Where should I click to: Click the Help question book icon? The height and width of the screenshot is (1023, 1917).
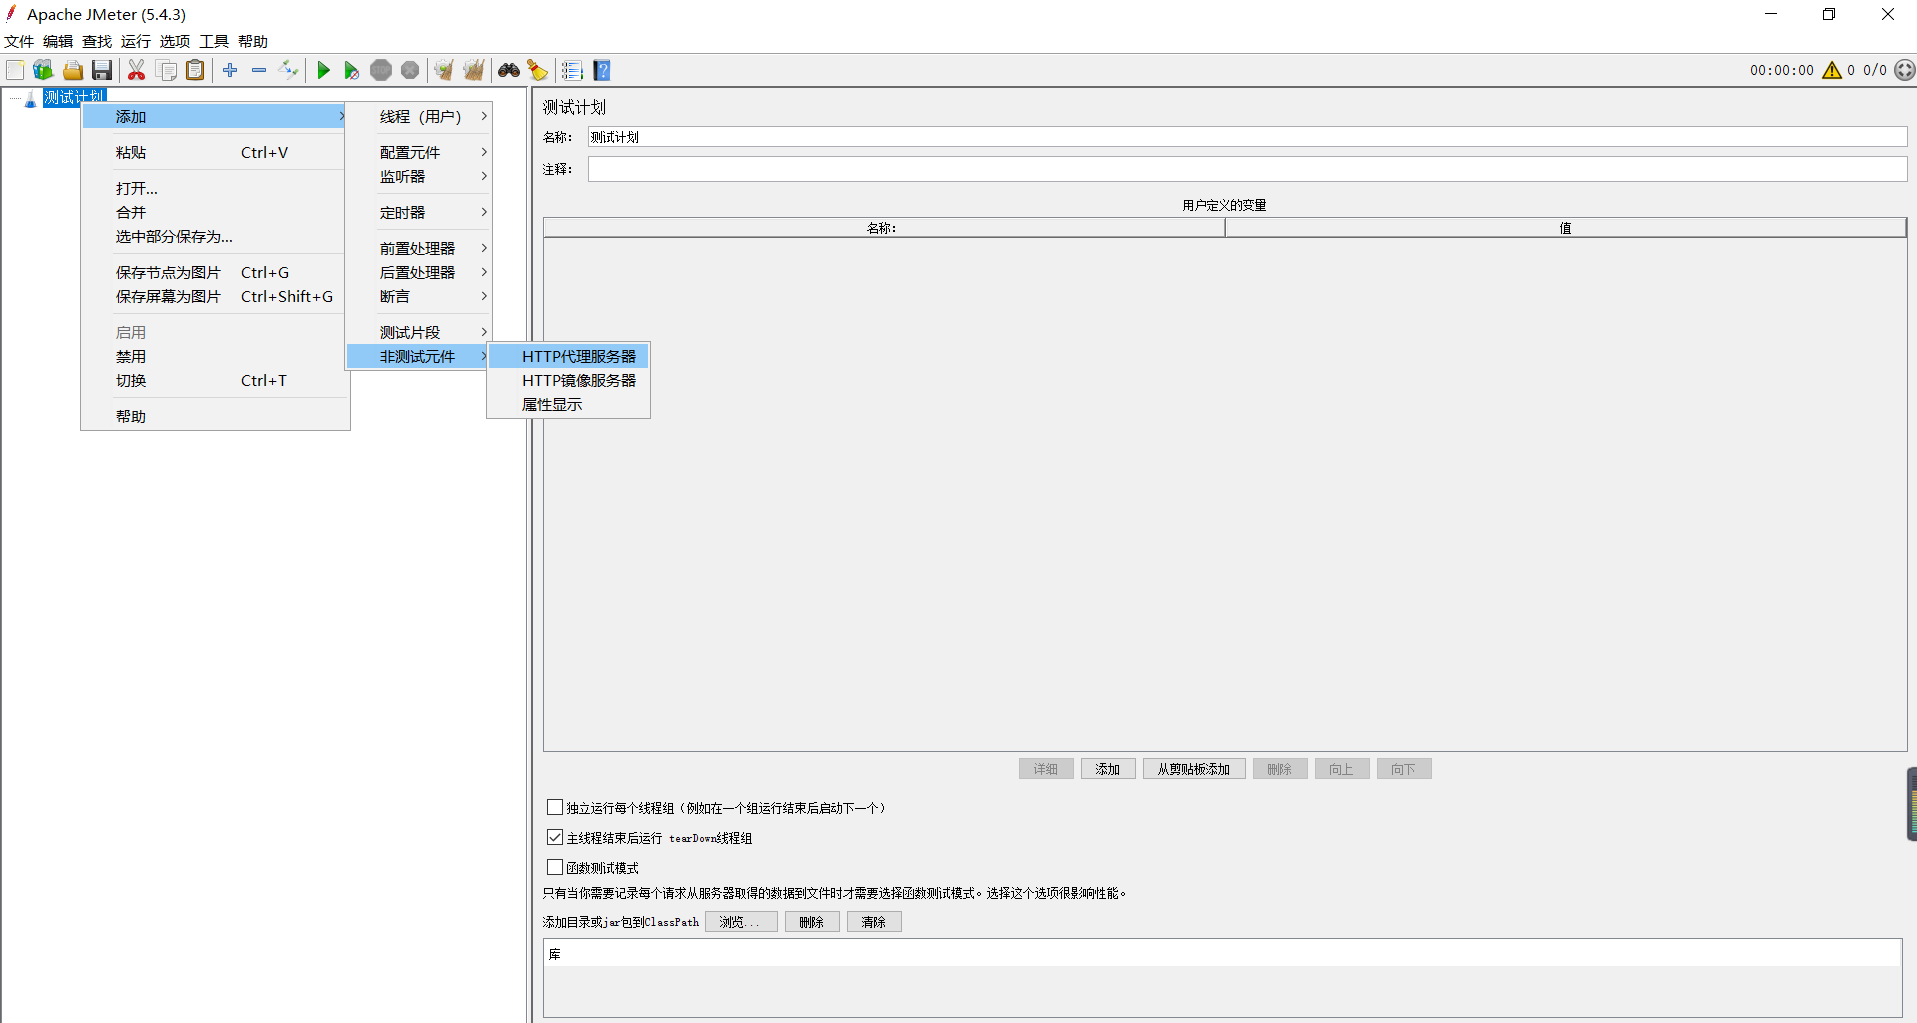pyautogui.click(x=602, y=70)
